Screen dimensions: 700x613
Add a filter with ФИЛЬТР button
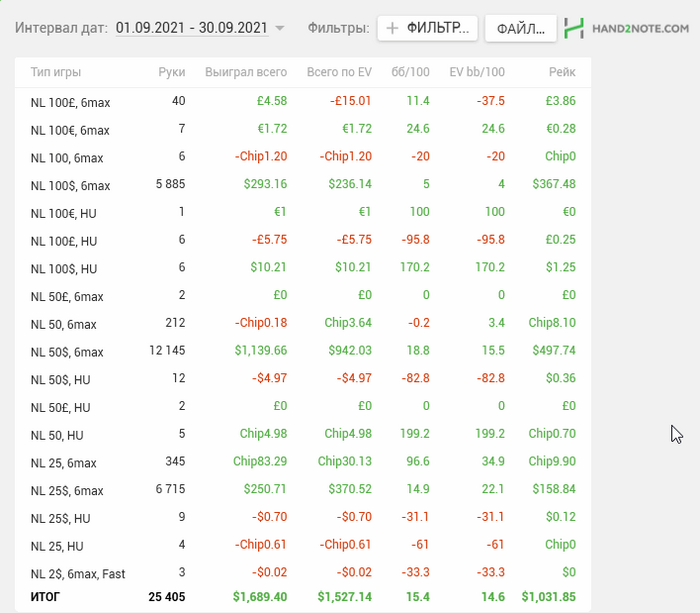pos(428,28)
